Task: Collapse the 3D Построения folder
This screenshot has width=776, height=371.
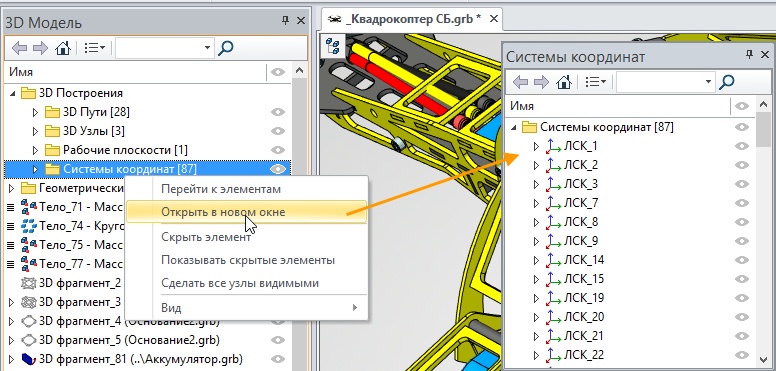Action: click(x=12, y=93)
